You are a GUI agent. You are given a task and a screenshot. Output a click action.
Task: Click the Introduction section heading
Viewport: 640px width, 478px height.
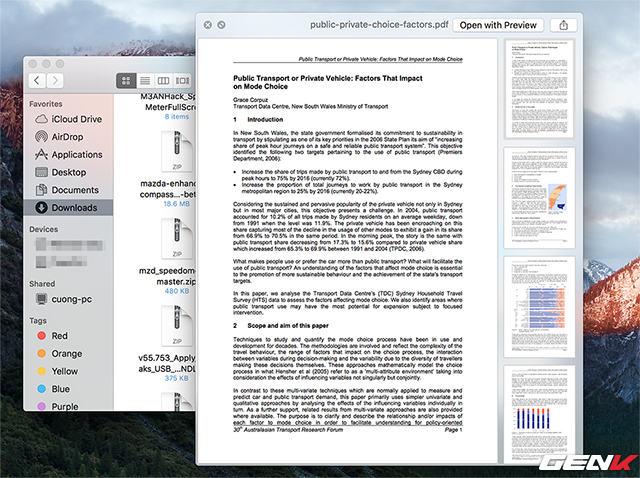(x=265, y=120)
